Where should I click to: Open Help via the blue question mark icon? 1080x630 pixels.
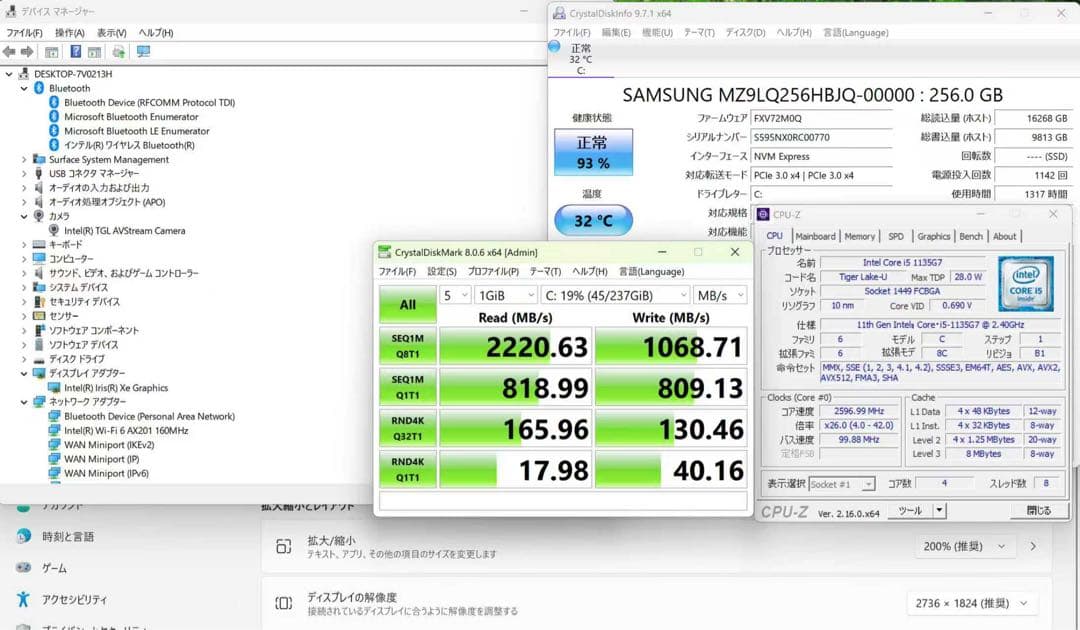point(76,51)
